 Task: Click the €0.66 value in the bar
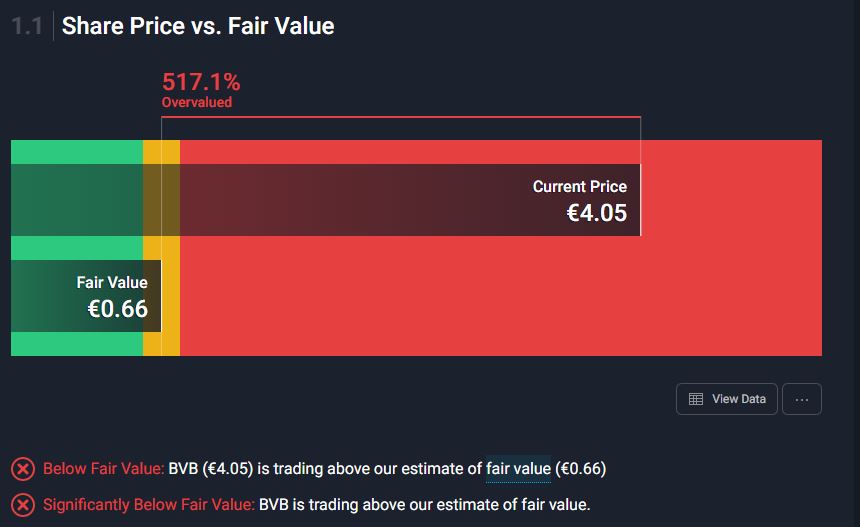117,309
